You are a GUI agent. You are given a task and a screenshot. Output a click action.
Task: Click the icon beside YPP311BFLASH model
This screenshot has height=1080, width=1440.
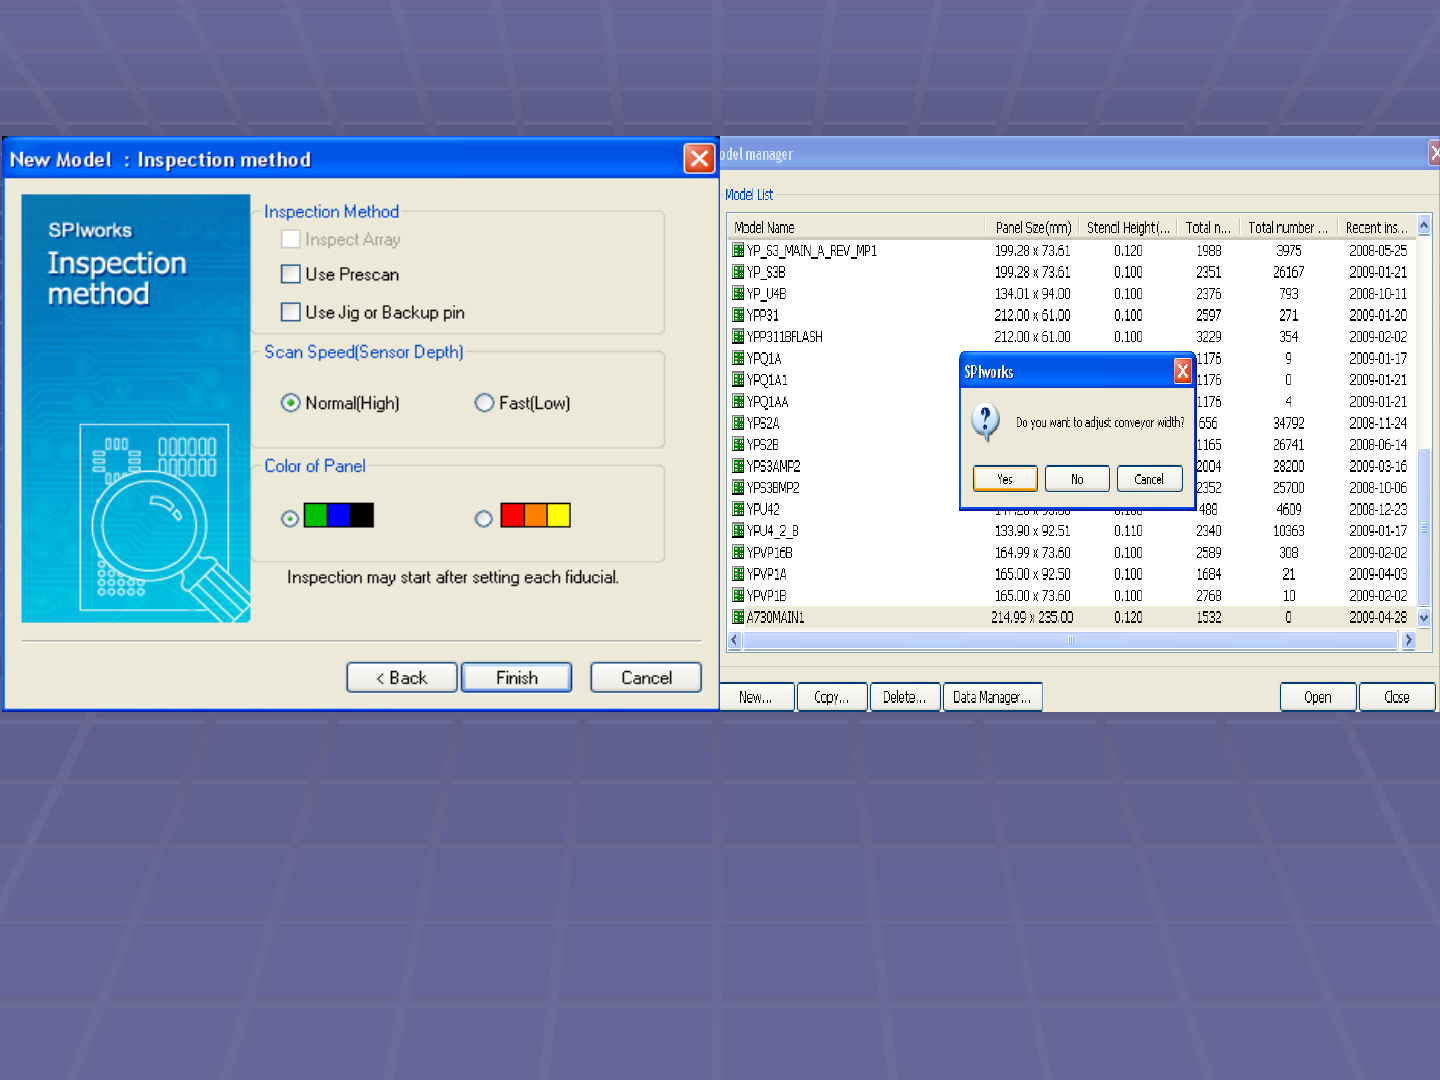coord(738,337)
